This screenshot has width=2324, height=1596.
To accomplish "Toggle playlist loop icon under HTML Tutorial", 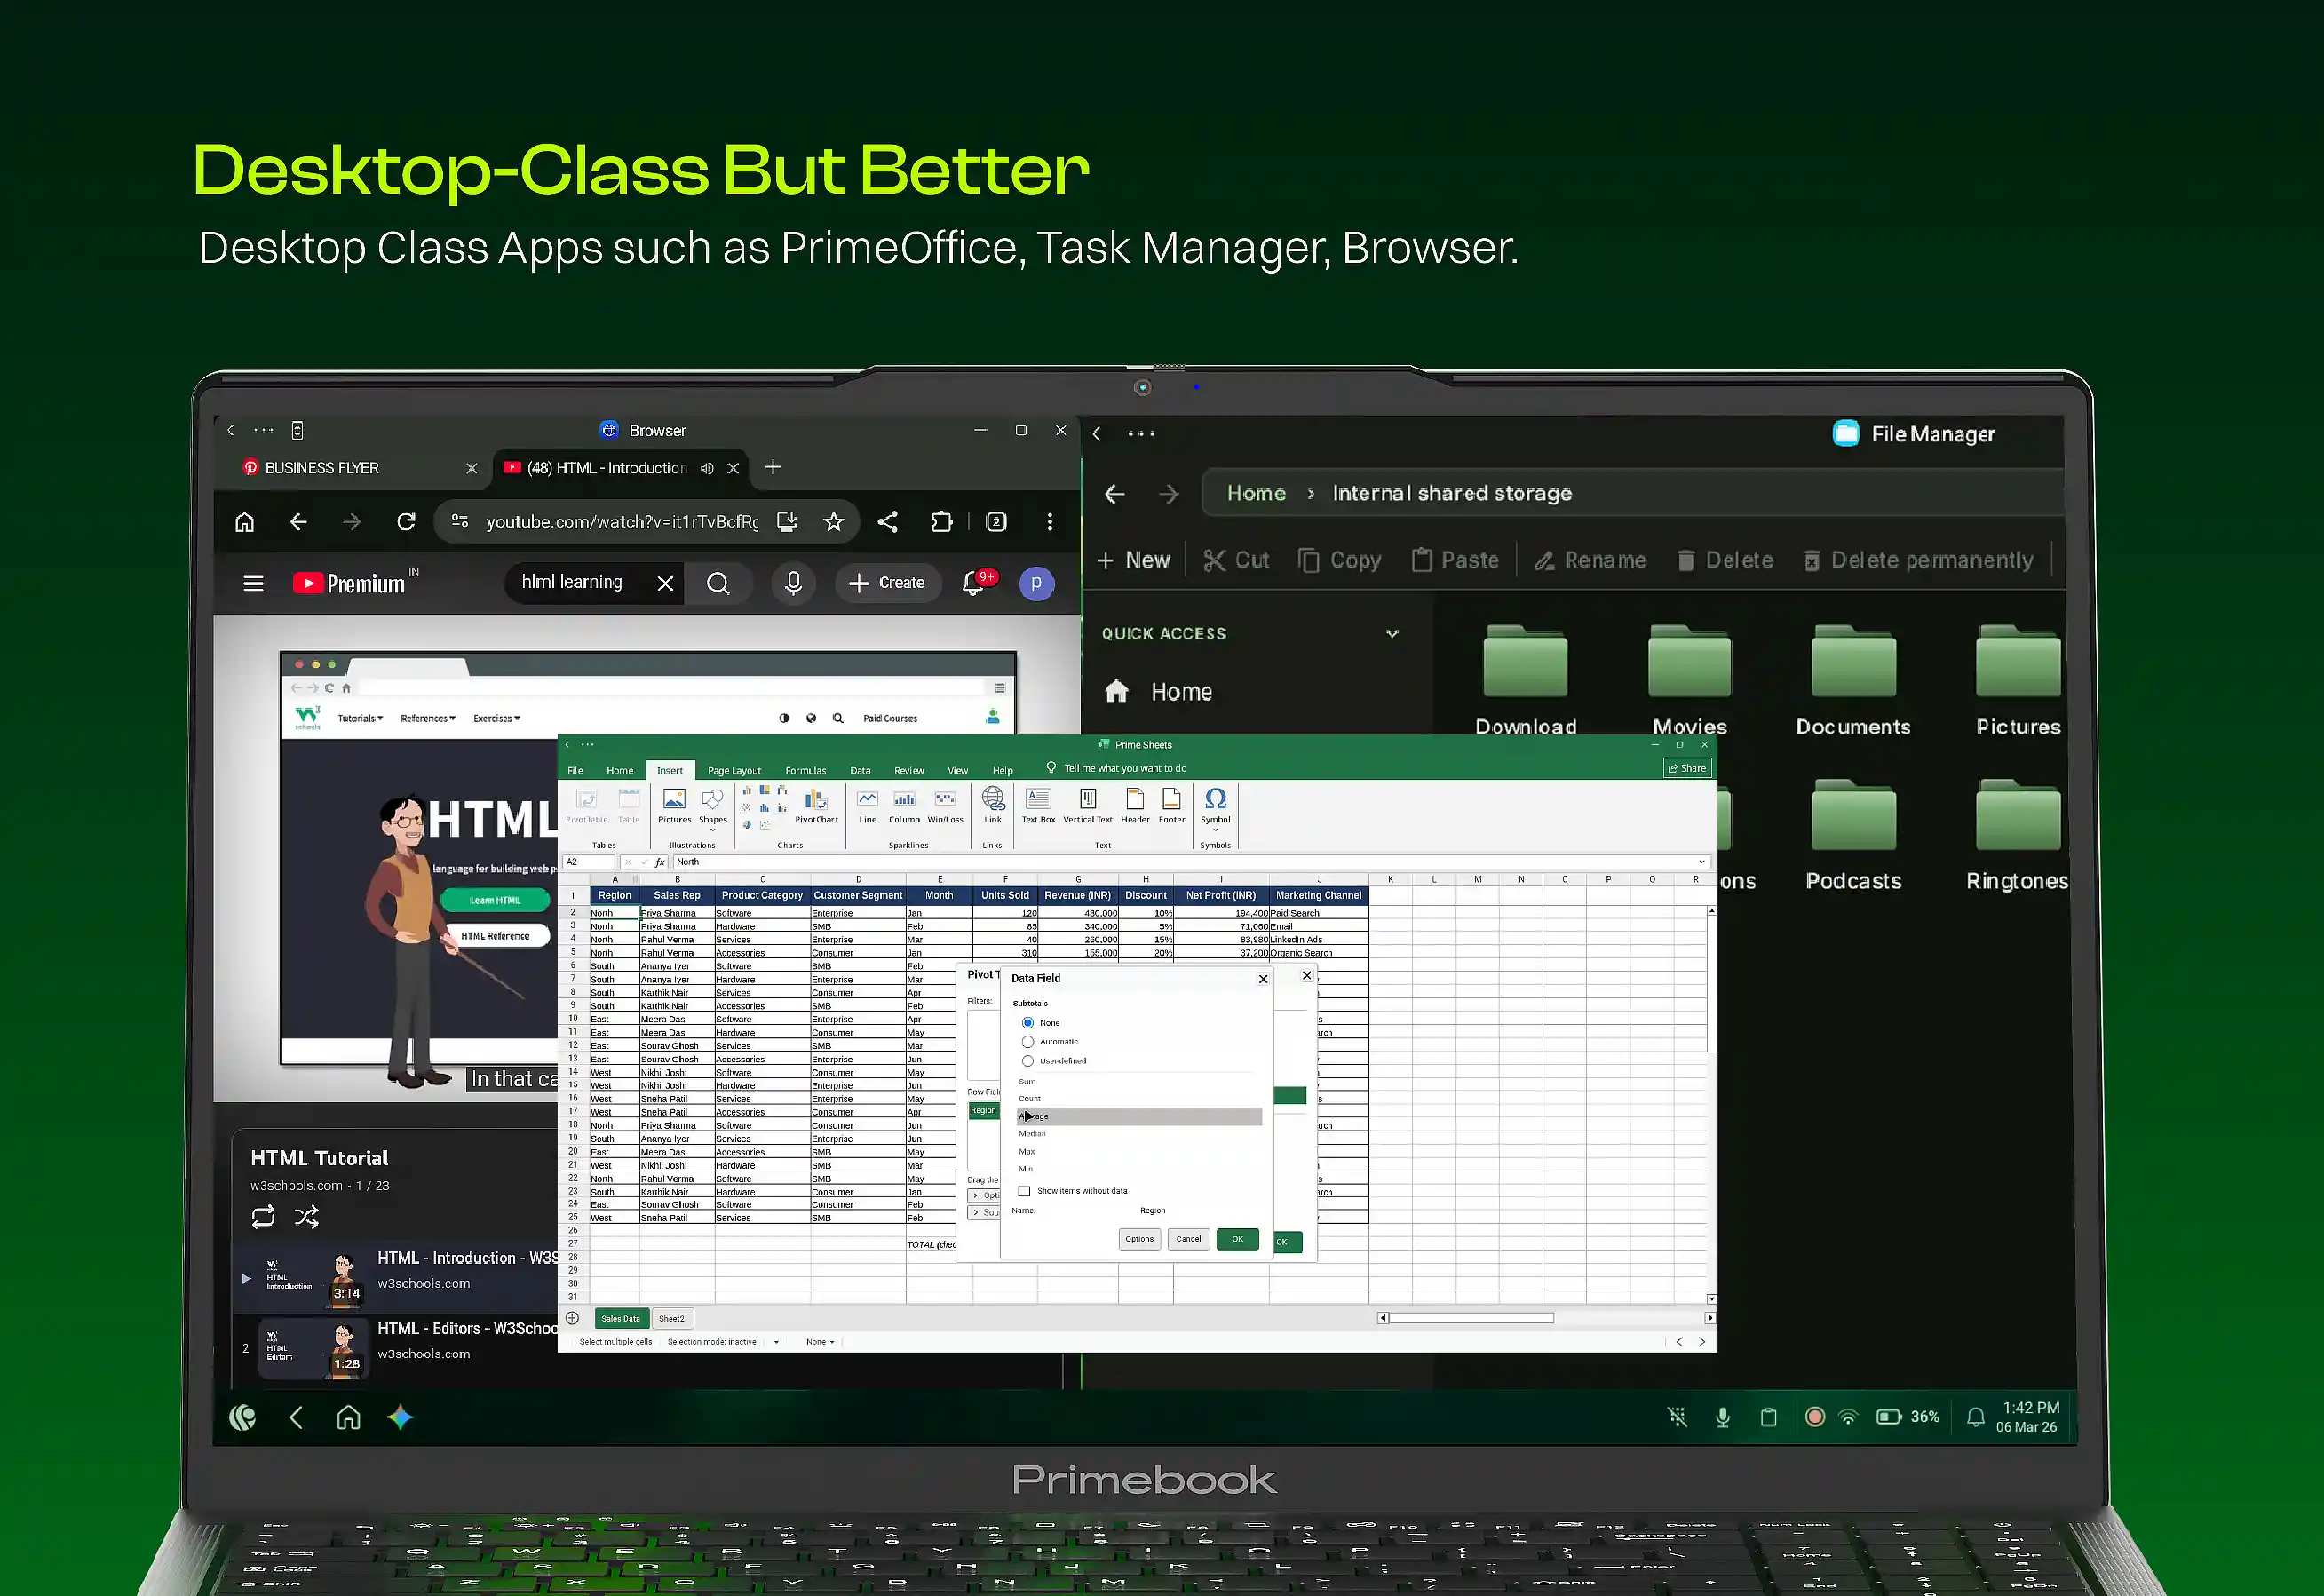I will [x=263, y=1217].
